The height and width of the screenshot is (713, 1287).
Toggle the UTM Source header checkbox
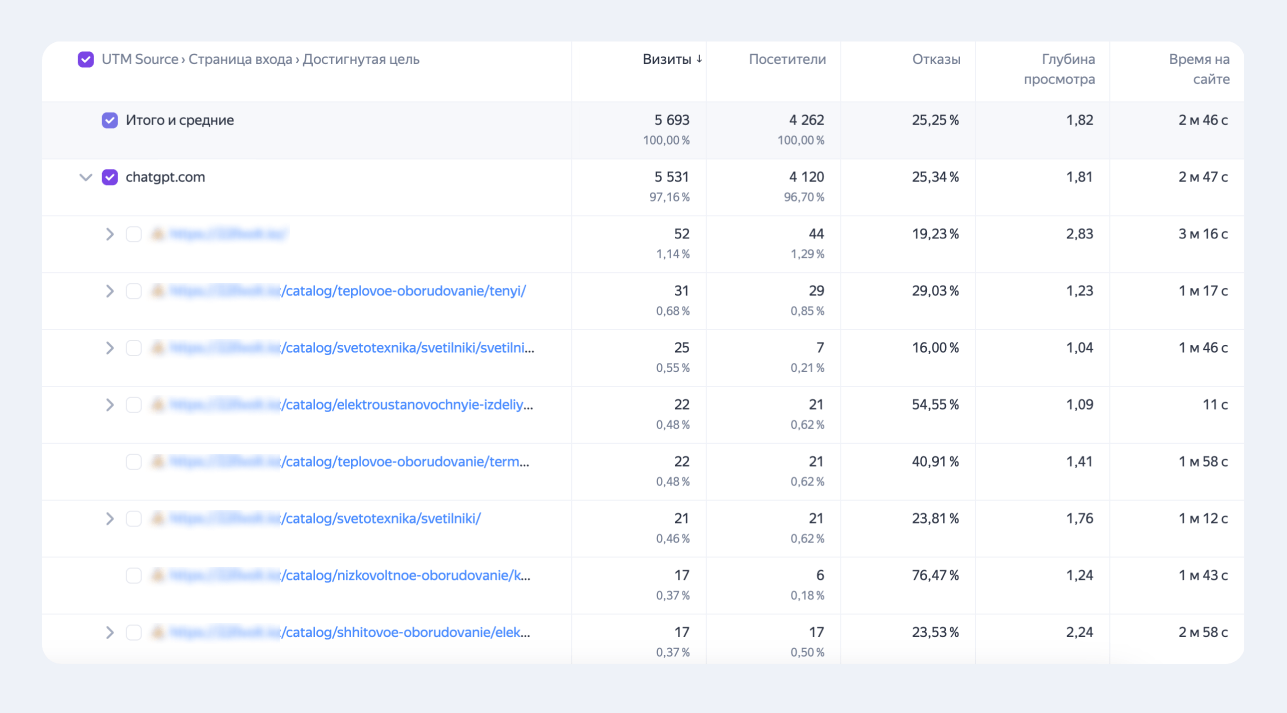click(x=86, y=60)
